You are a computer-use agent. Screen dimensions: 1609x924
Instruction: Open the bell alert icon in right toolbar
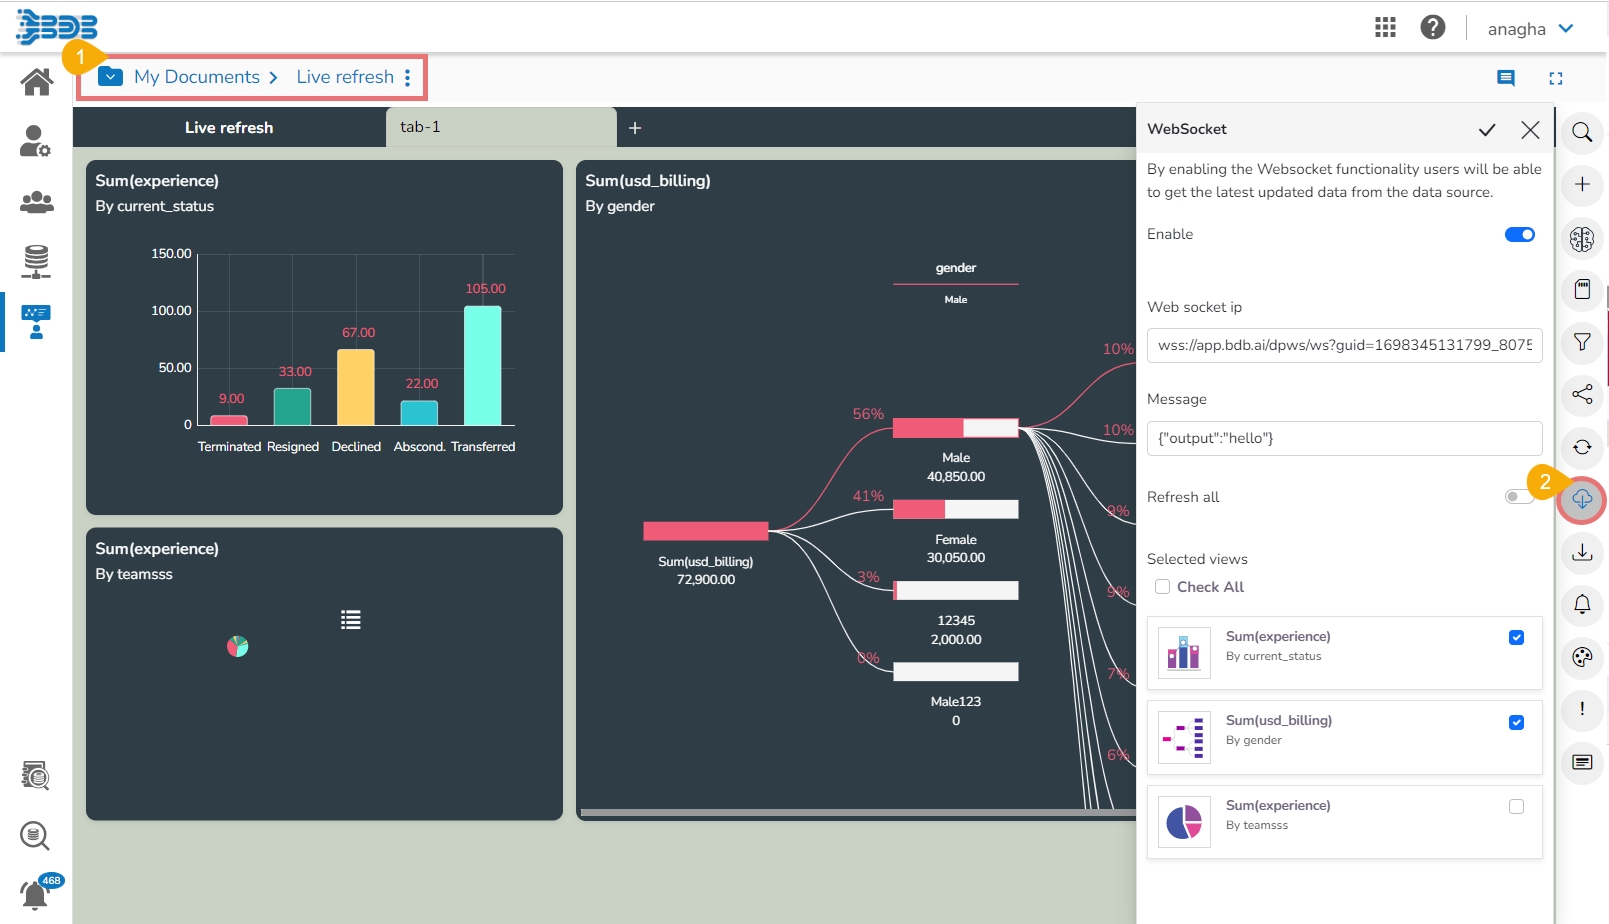coord(1582,604)
